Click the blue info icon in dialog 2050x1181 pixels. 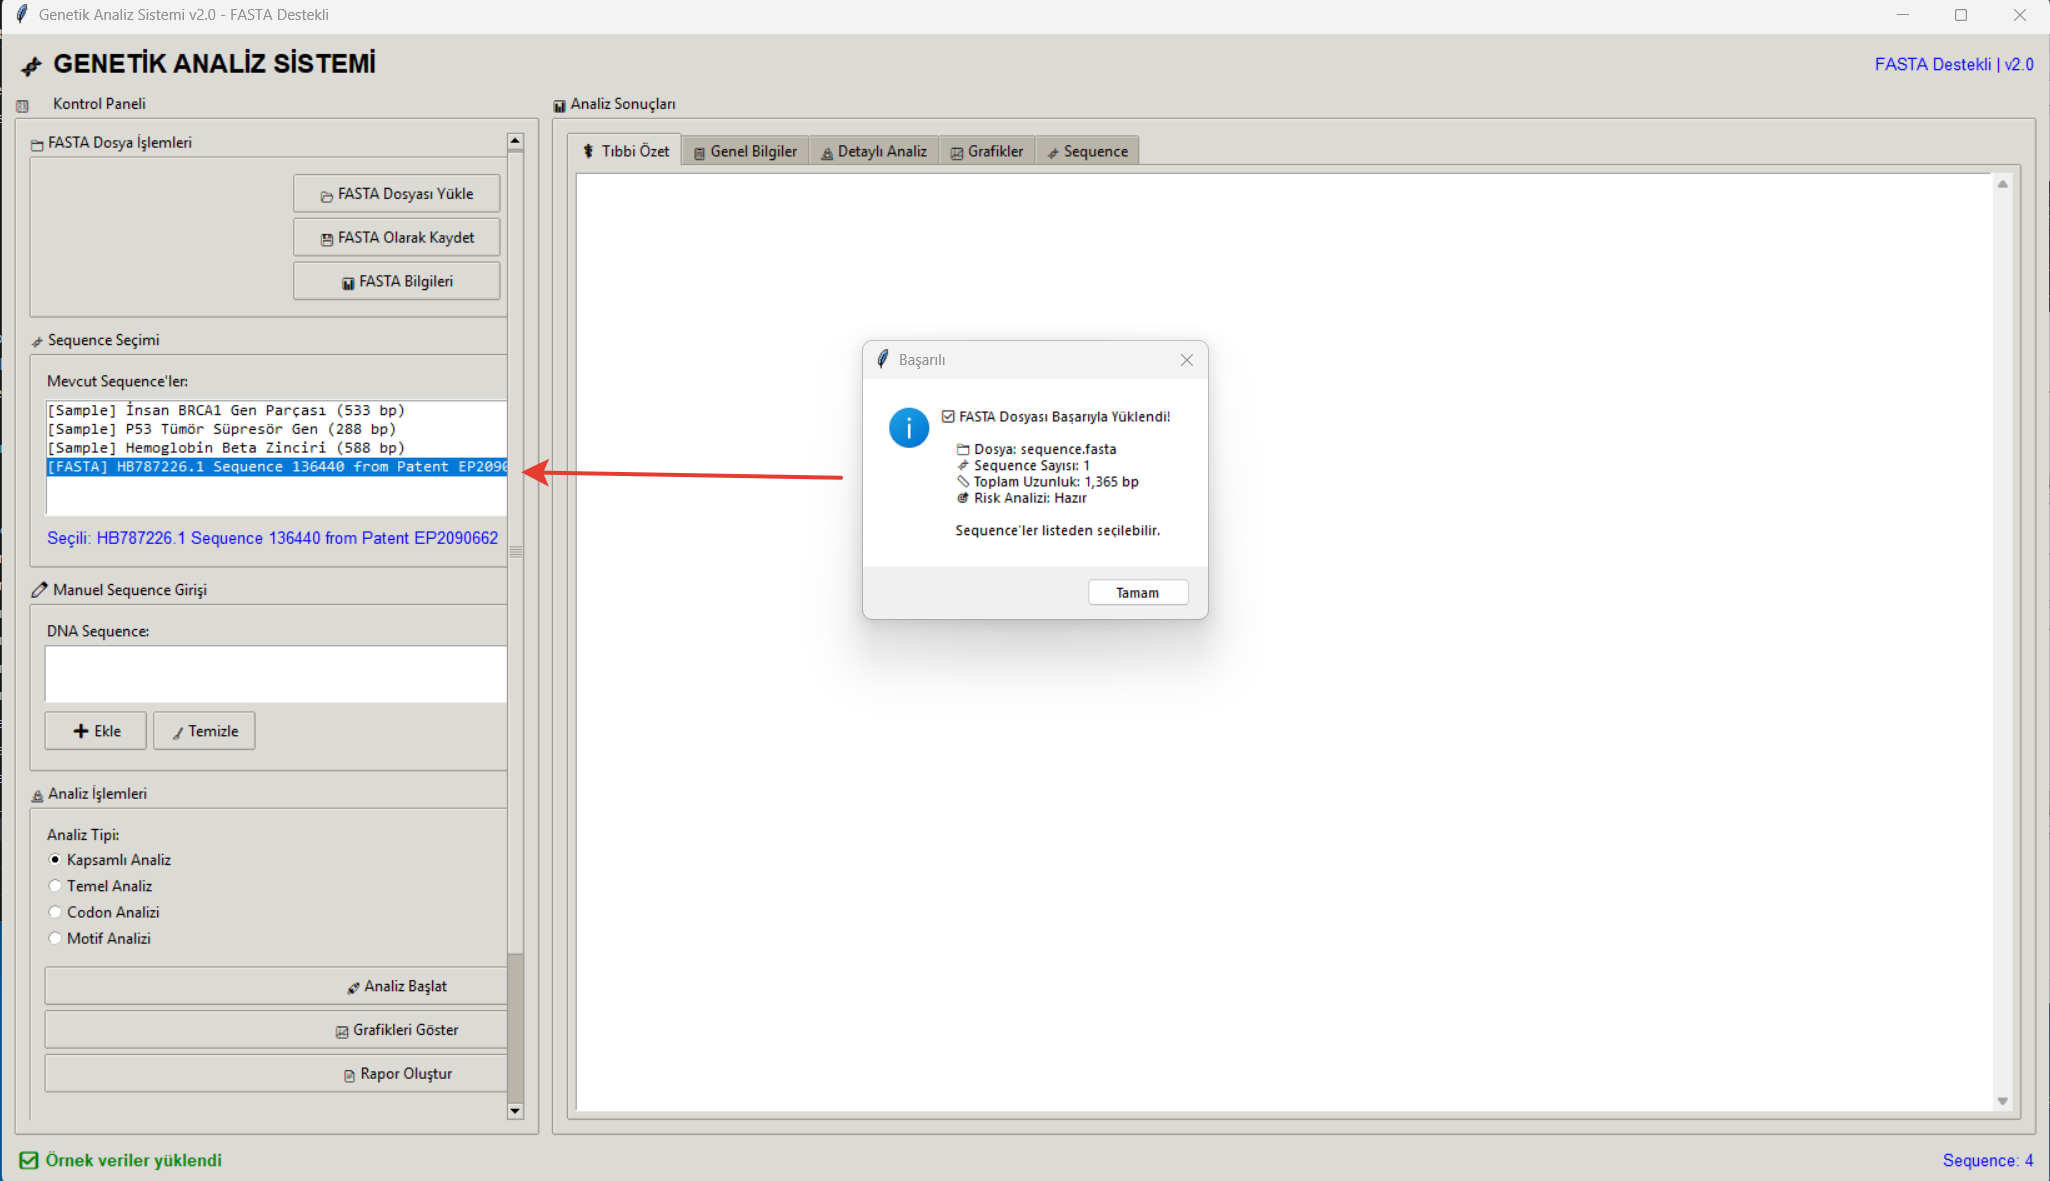tap(908, 428)
